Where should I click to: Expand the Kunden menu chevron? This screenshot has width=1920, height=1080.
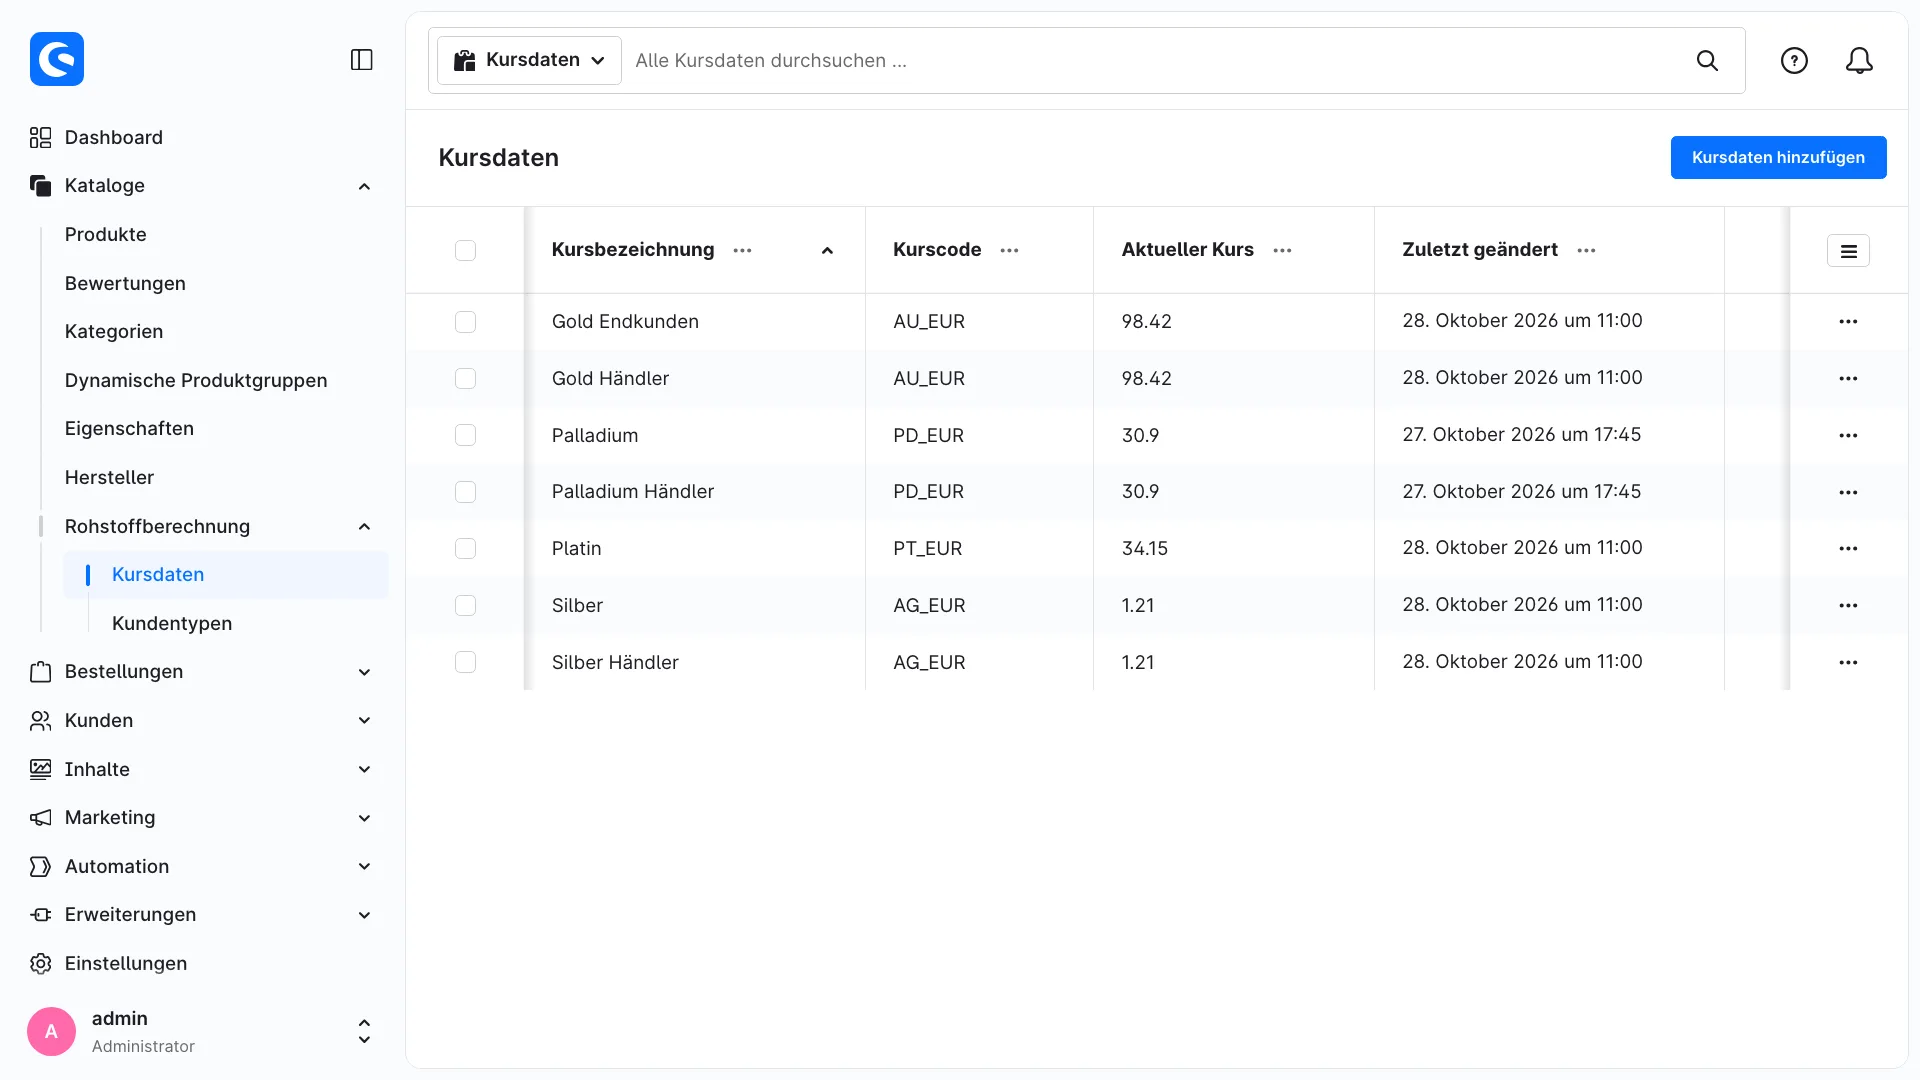(364, 721)
